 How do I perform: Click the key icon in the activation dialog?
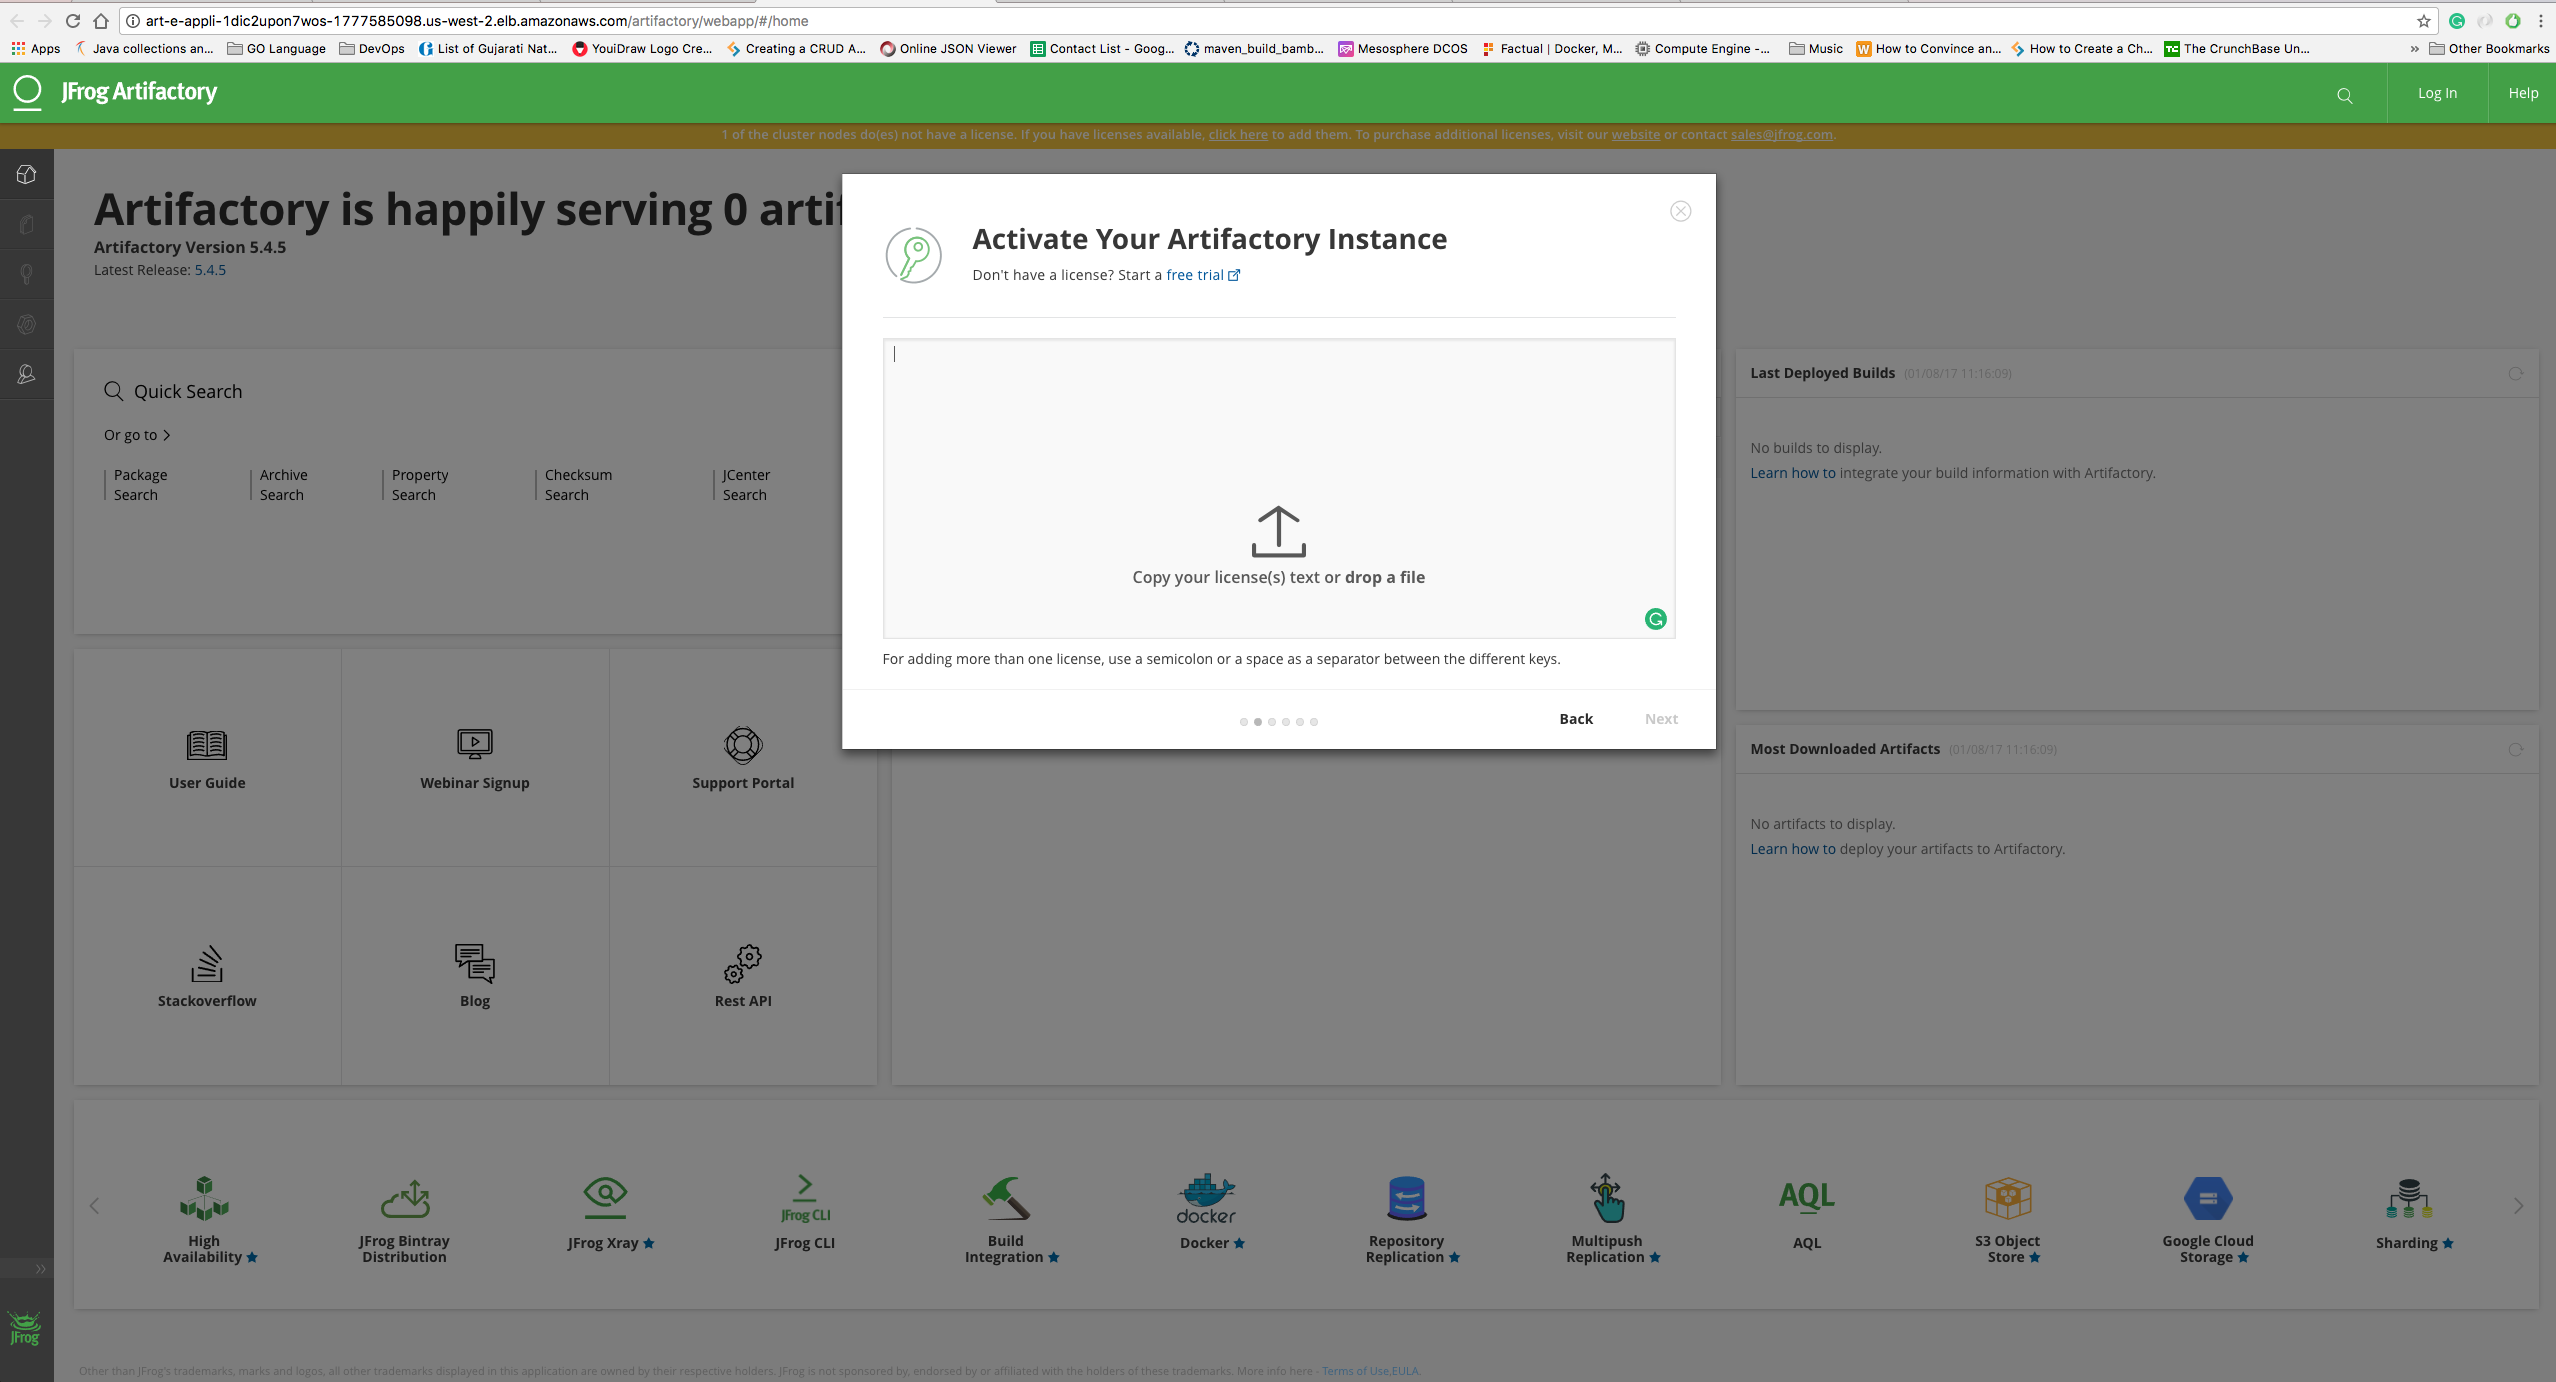coord(911,255)
